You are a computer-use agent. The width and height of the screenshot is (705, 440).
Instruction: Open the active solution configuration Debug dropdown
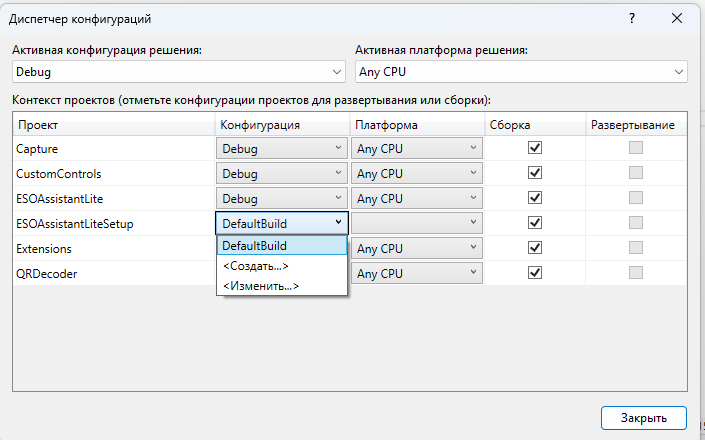click(179, 72)
